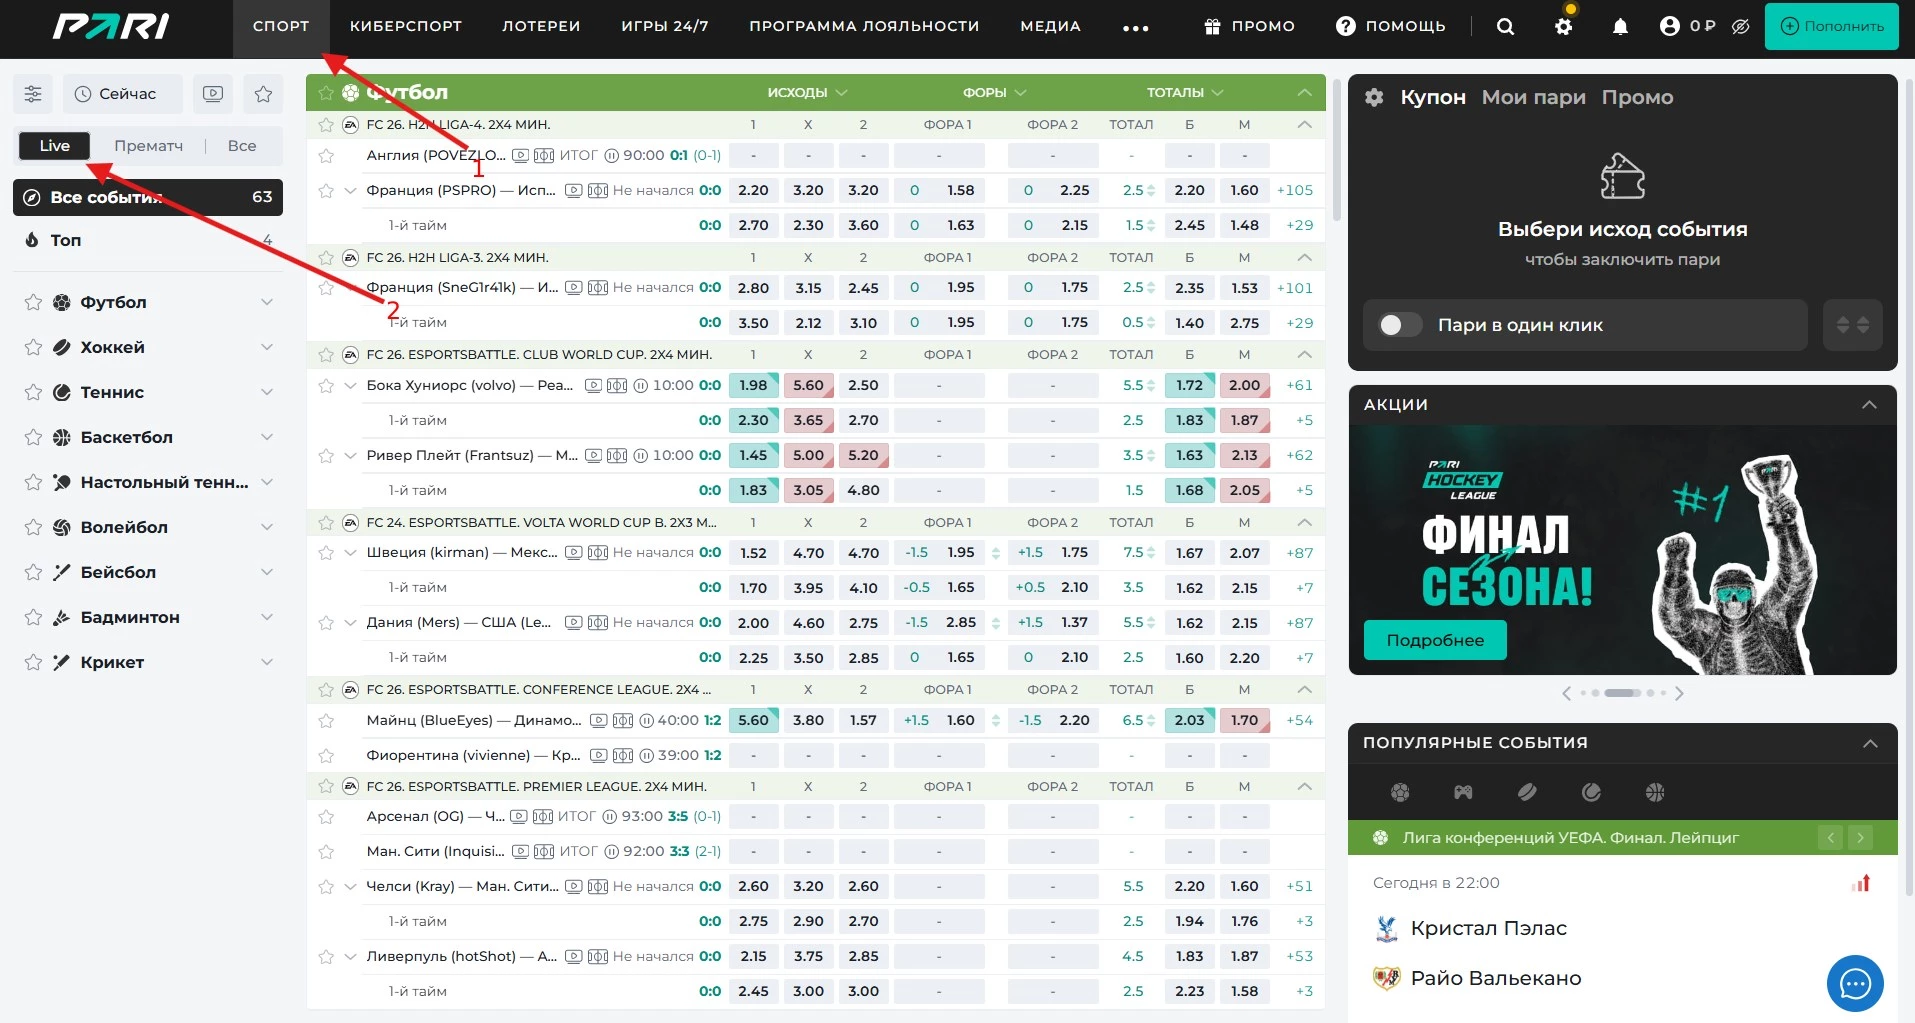Click the Сейчас time filter button

point(123,94)
